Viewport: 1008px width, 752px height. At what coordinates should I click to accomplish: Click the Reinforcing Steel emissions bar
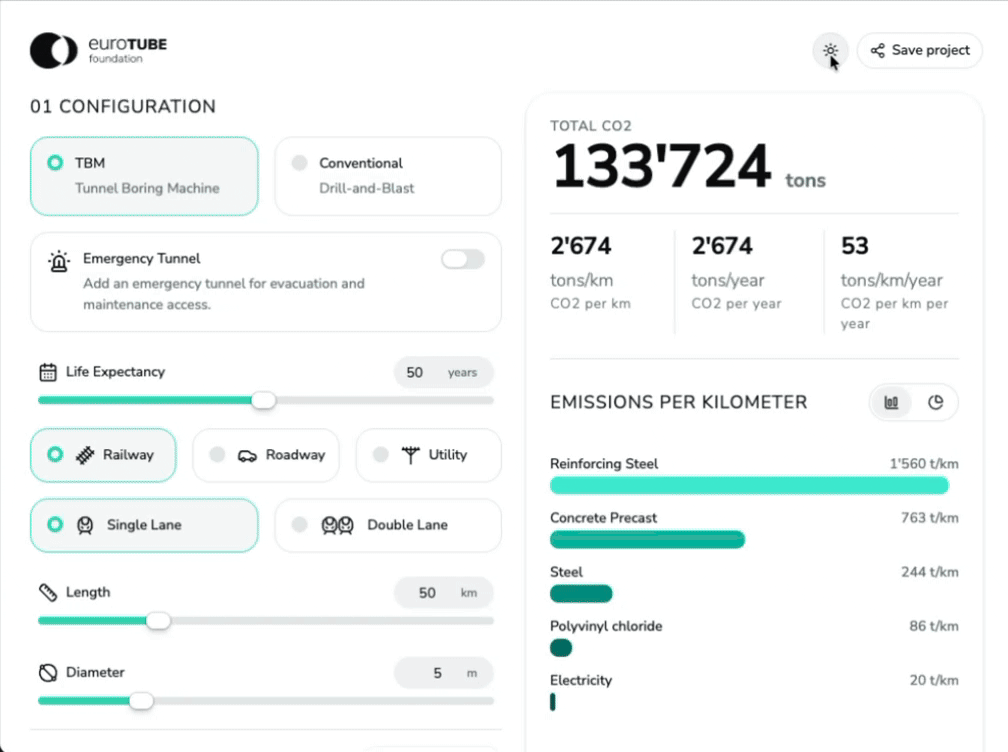coord(749,485)
